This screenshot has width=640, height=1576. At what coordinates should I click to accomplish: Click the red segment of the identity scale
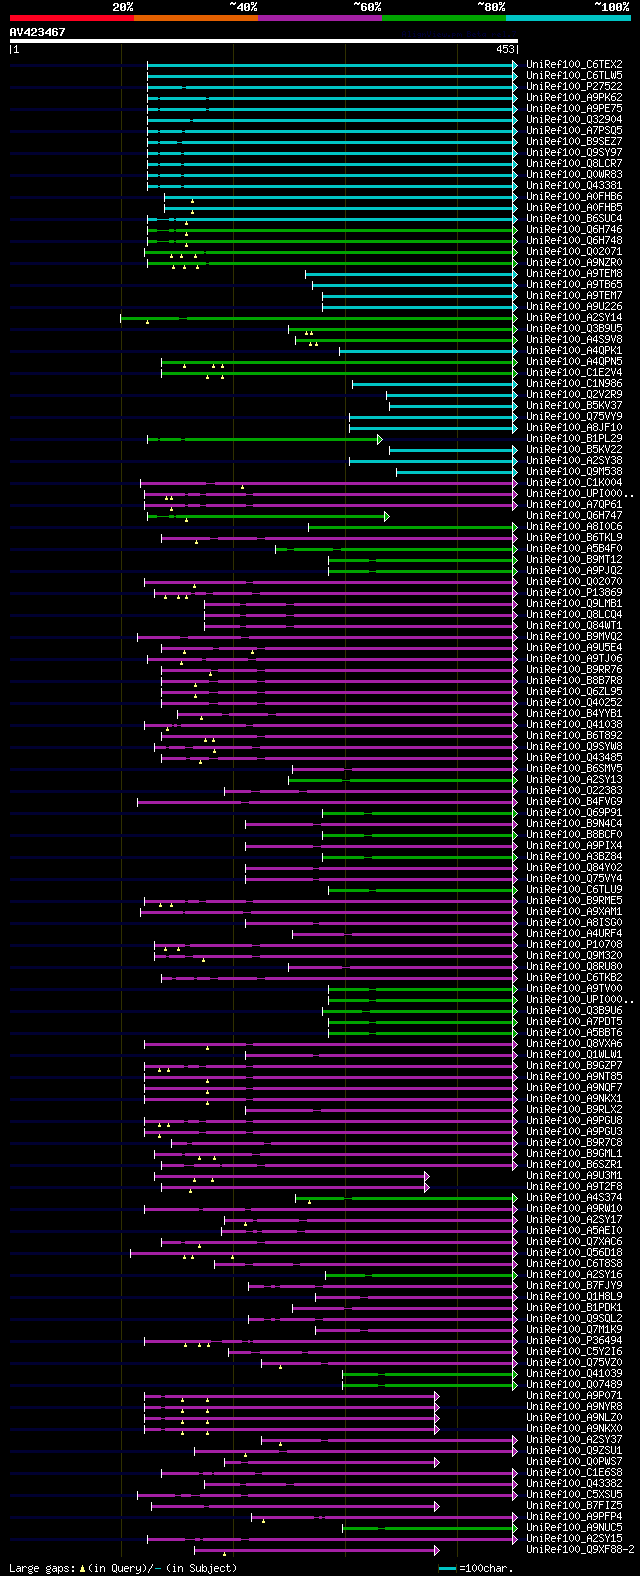(x=72, y=18)
